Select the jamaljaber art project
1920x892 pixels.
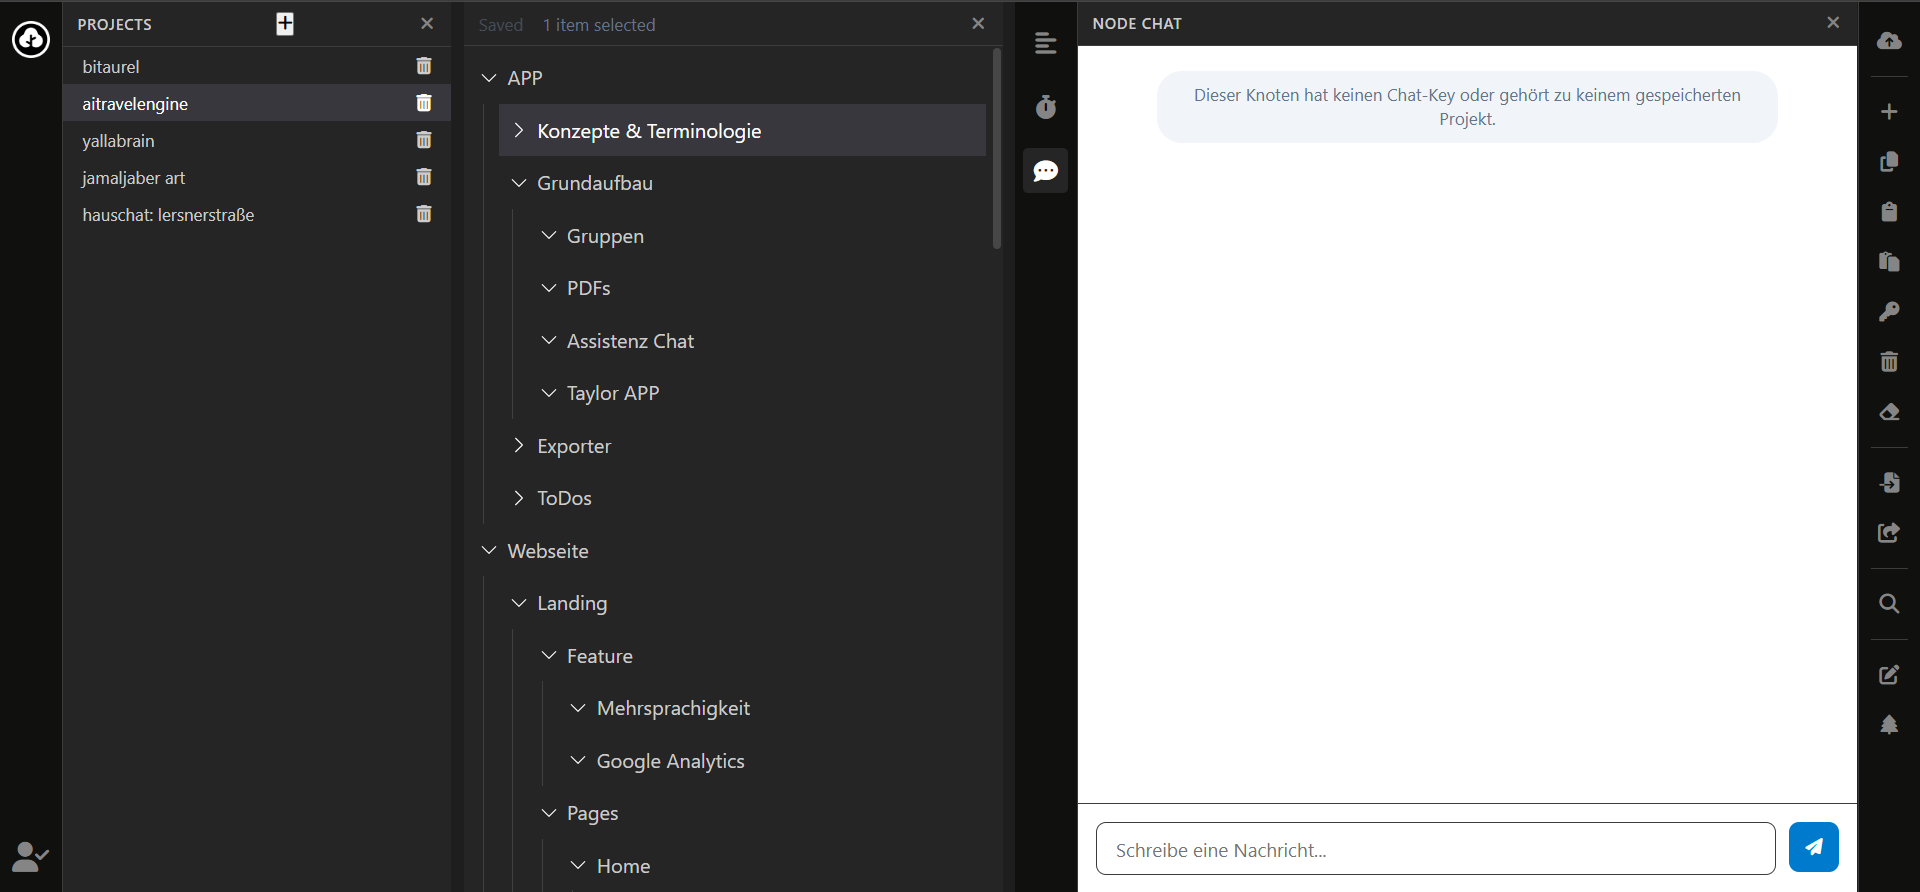point(134,178)
